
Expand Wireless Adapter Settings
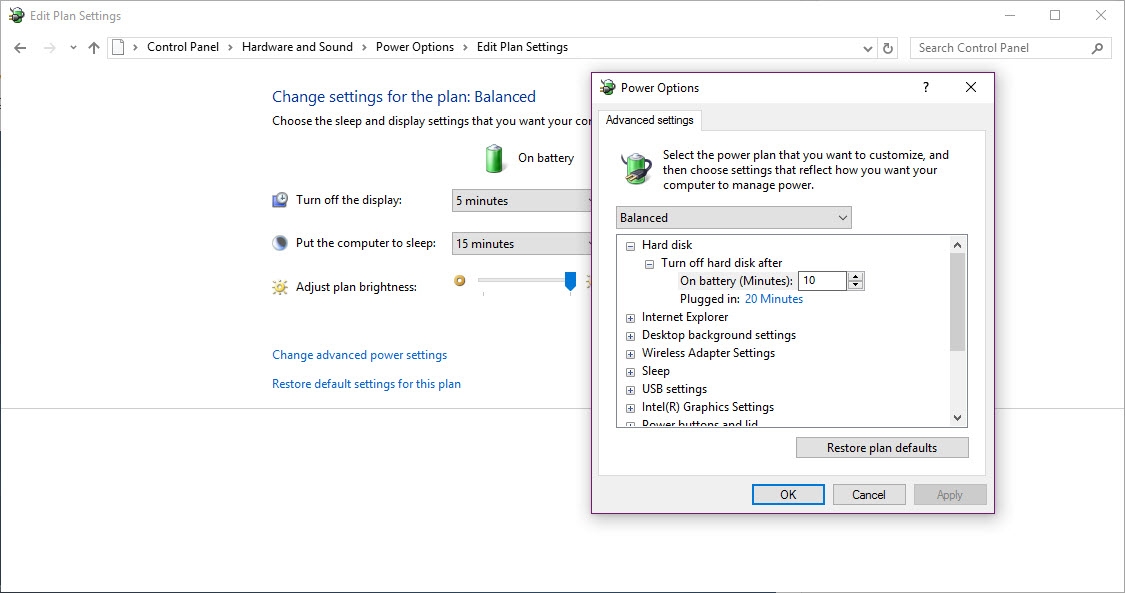tap(631, 354)
